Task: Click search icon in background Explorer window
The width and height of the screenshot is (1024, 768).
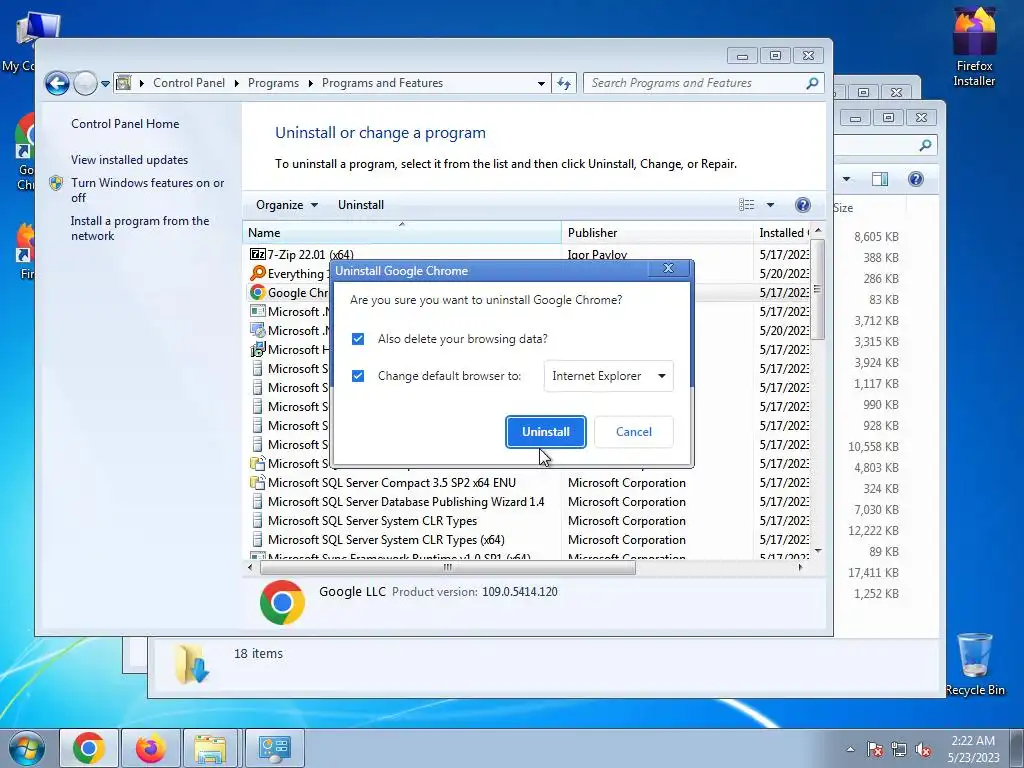Action: coord(925,145)
